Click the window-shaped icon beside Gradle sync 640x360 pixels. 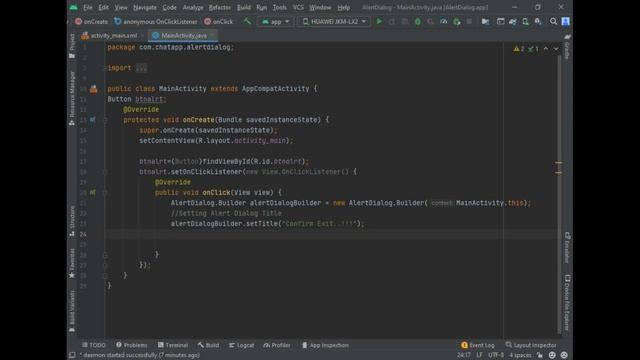(500, 21)
